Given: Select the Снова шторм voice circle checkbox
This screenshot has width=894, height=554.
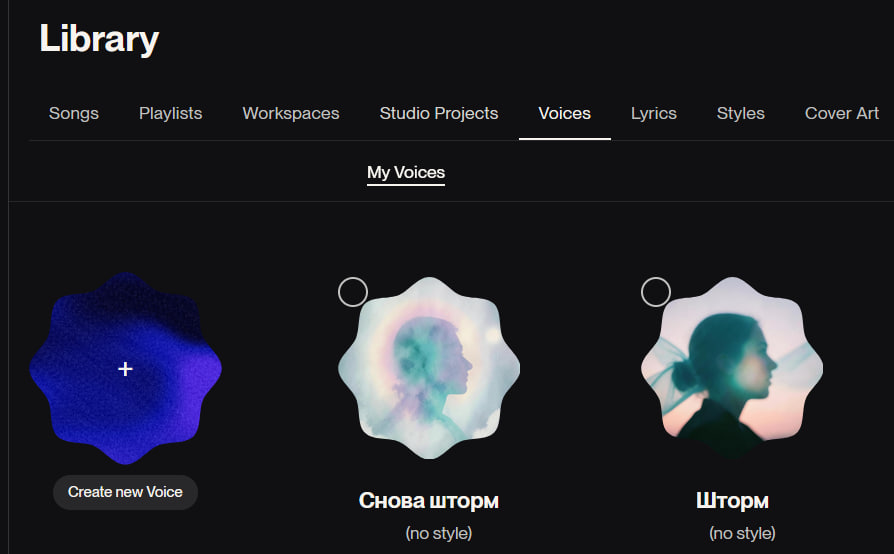Looking at the screenshot, I should click(x=353, y=292).
